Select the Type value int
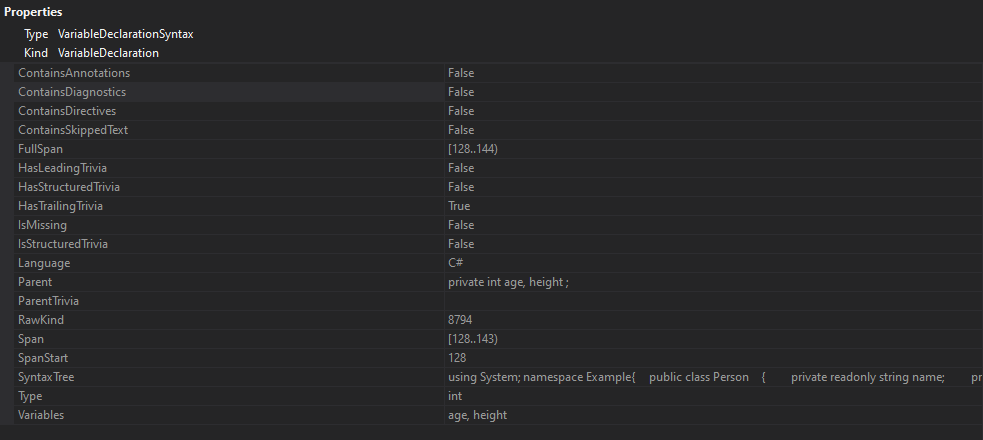 point(455,396)
